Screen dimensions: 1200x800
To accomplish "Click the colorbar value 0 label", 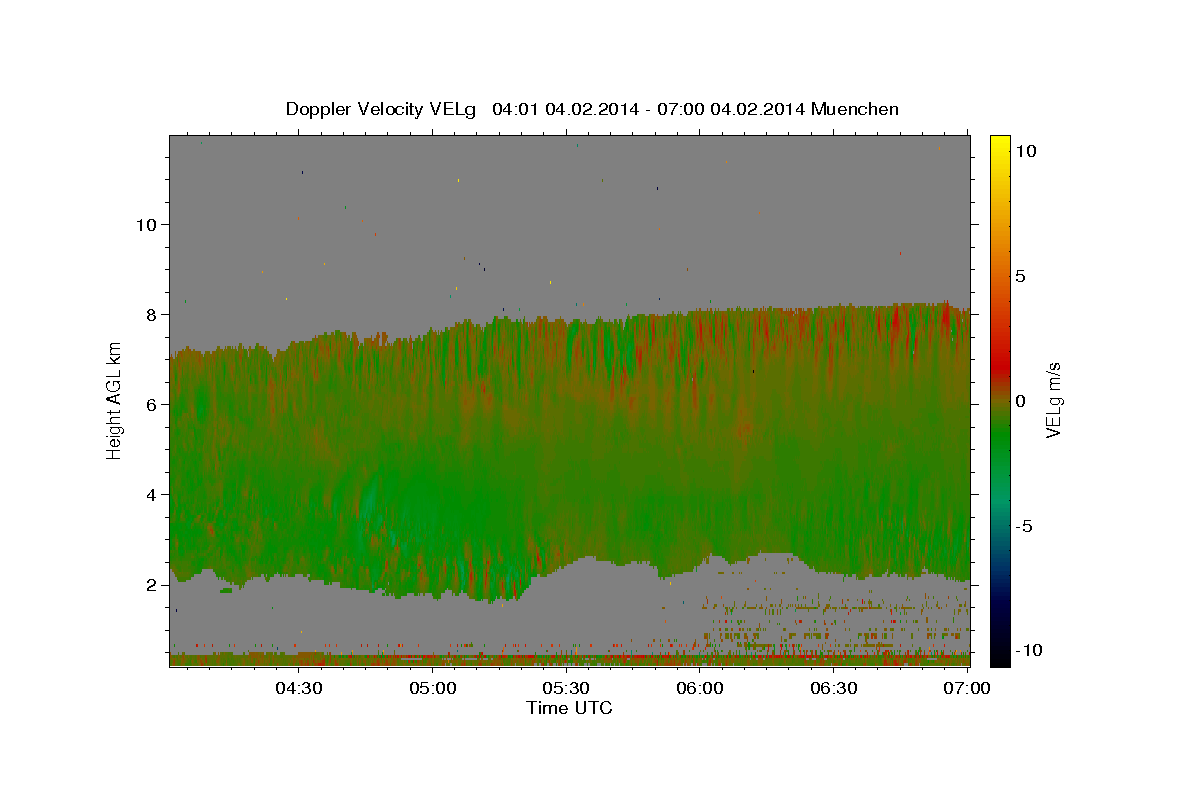I will 1019,400.
